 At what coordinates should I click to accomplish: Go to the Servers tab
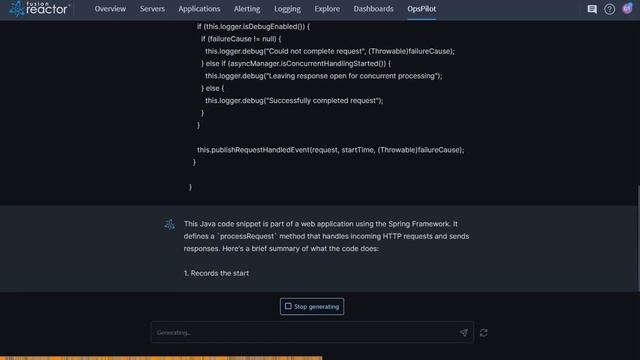[152, 9]
